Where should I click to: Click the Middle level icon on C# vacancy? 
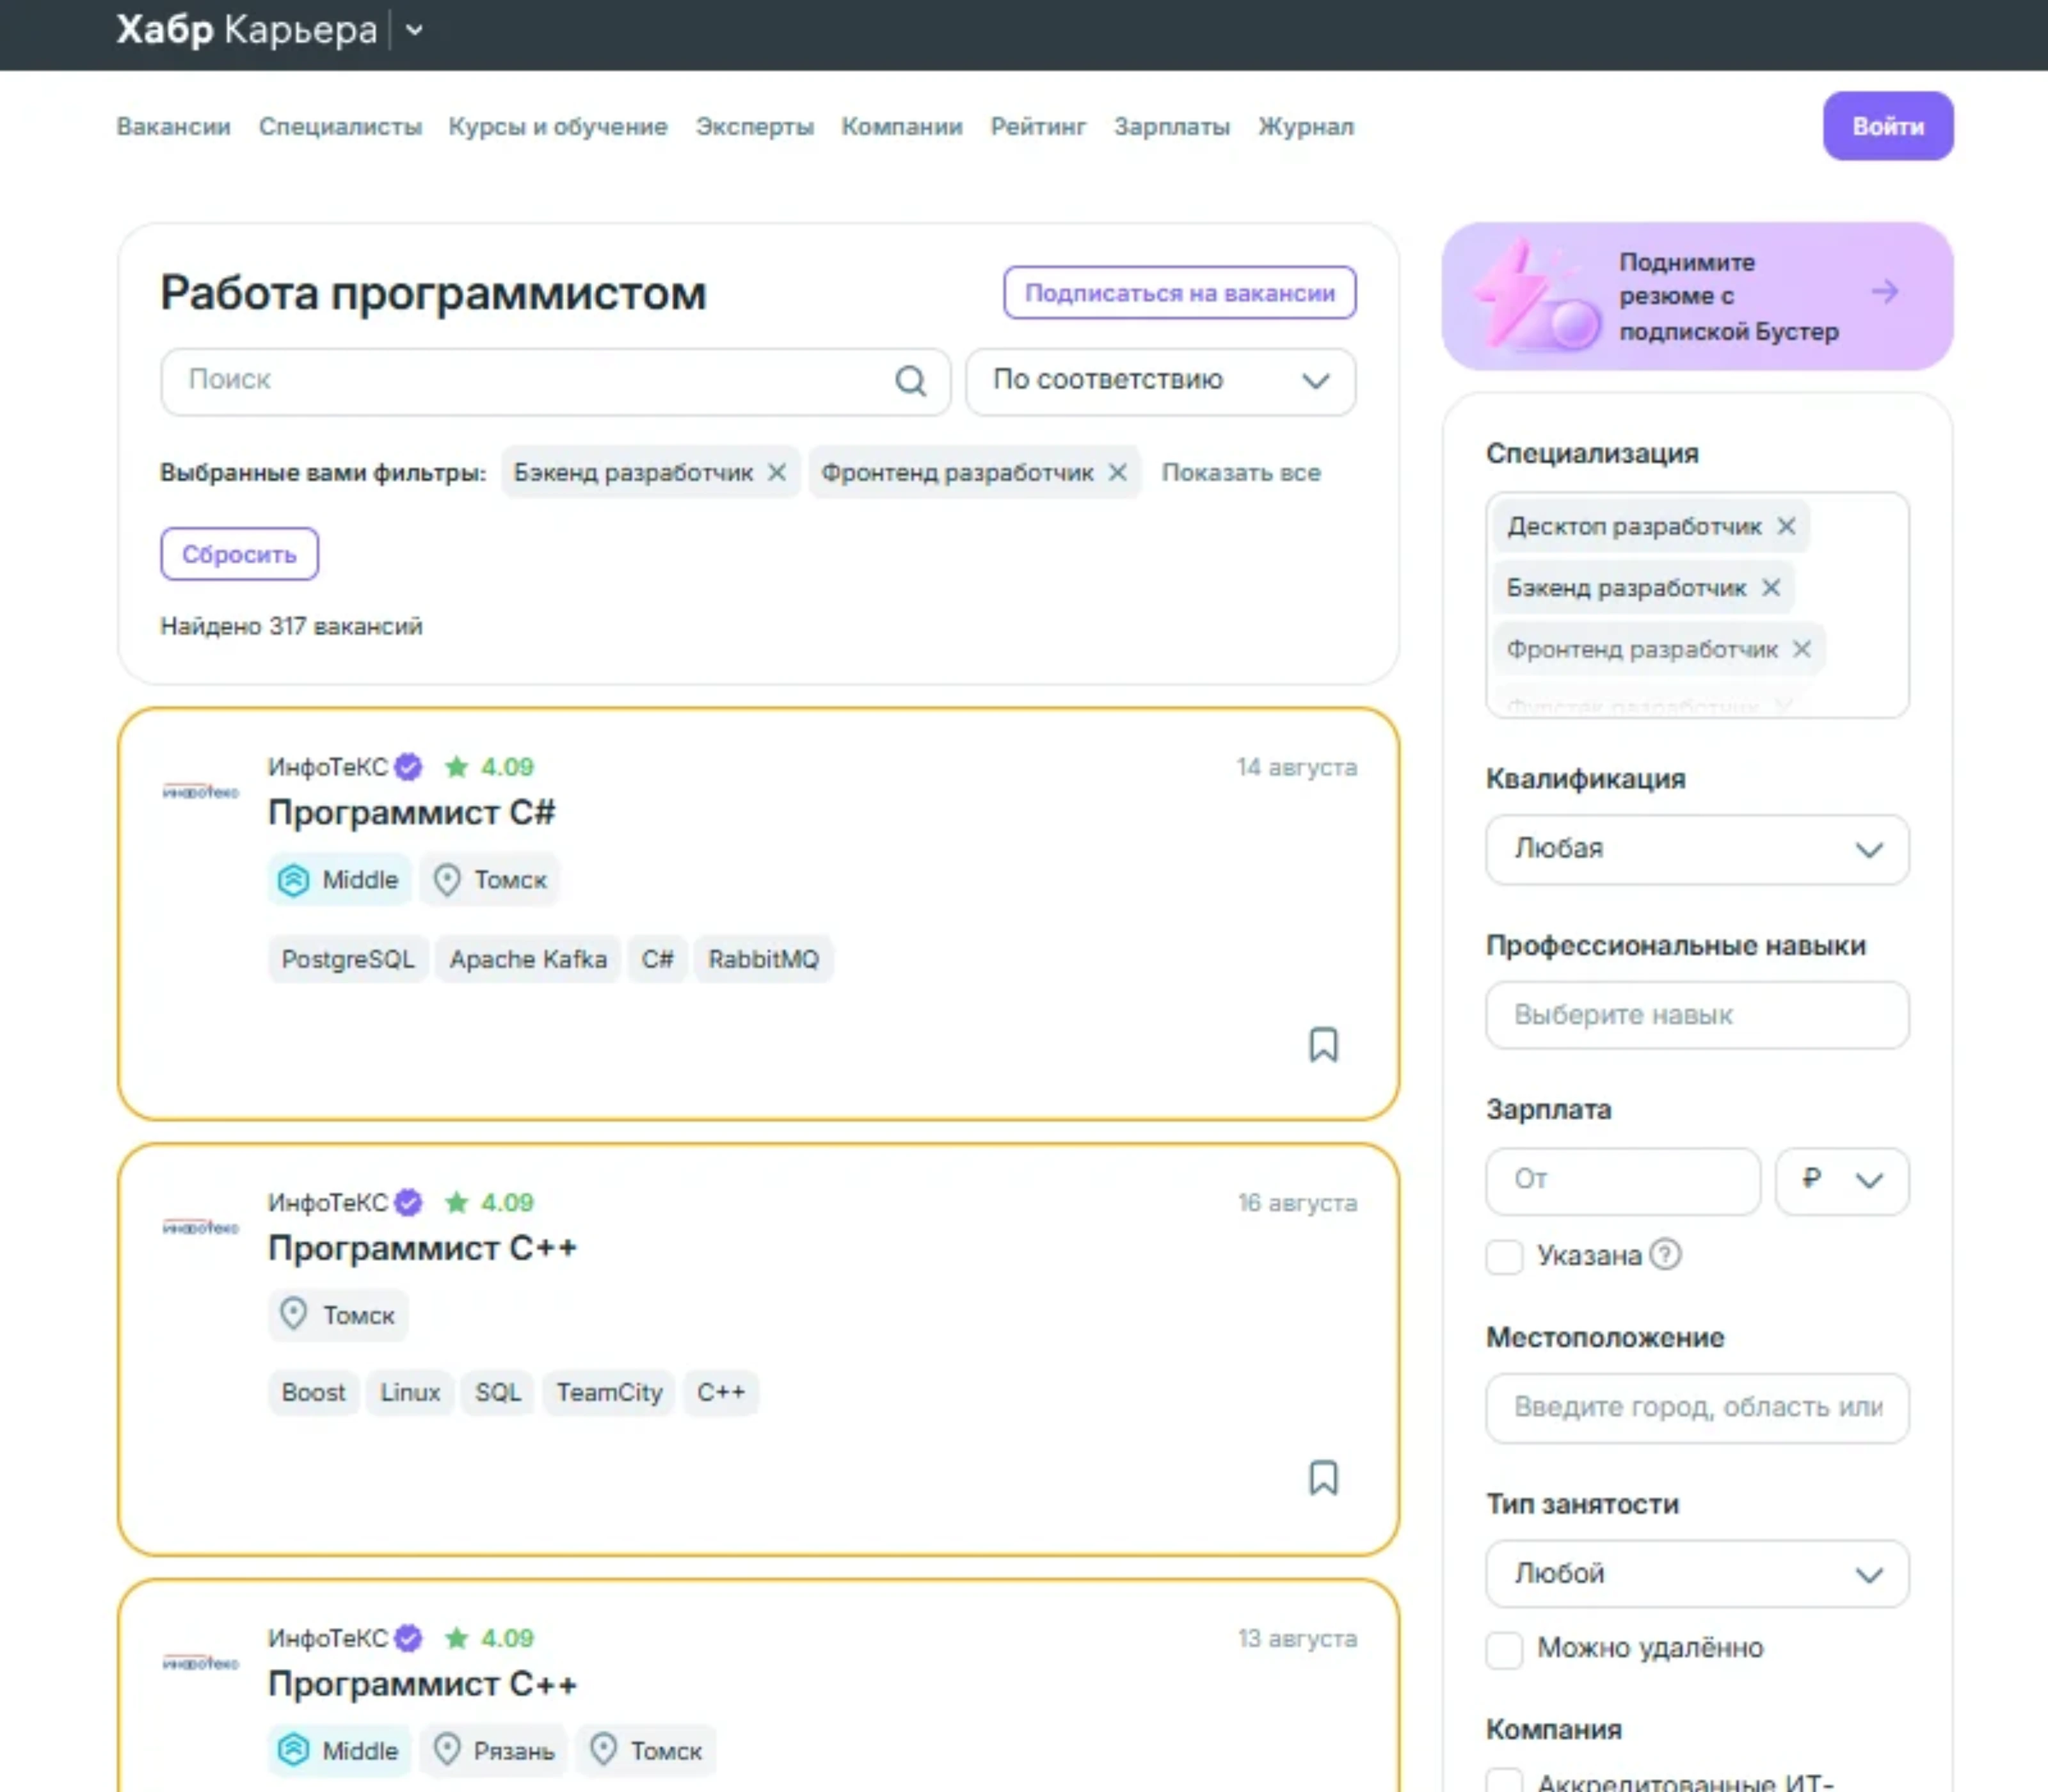(x=293, y=880)
